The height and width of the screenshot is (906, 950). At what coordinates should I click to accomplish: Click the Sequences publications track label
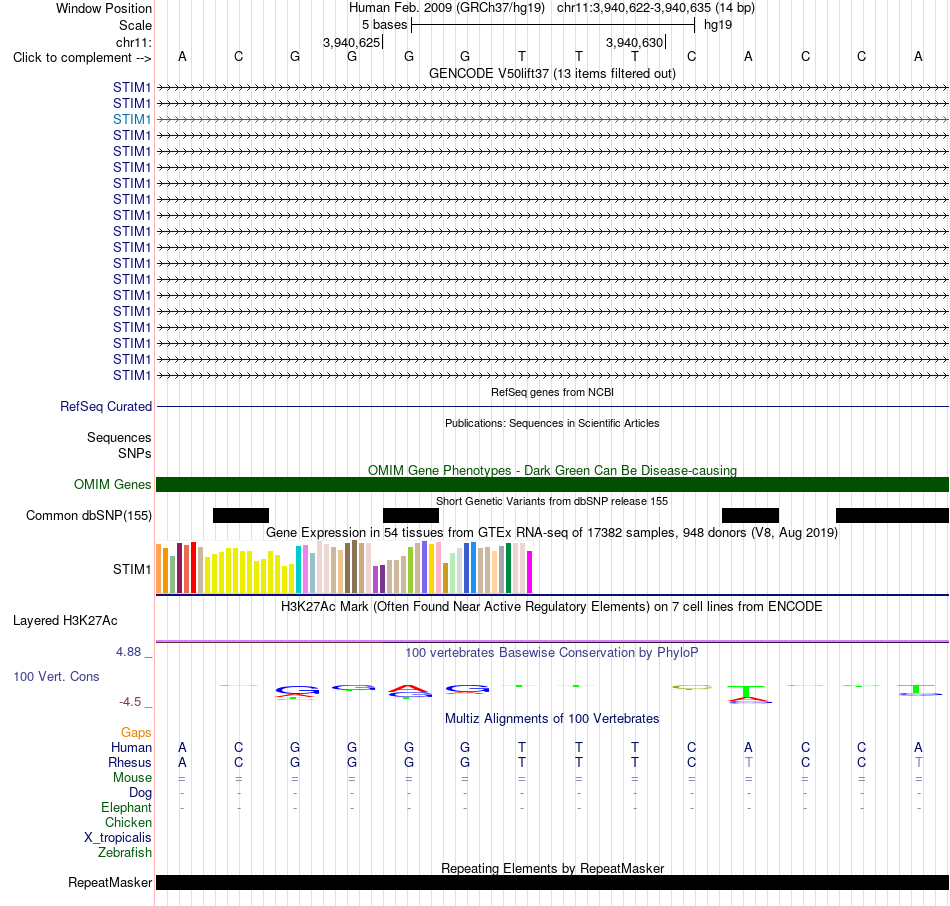point(119,438)
